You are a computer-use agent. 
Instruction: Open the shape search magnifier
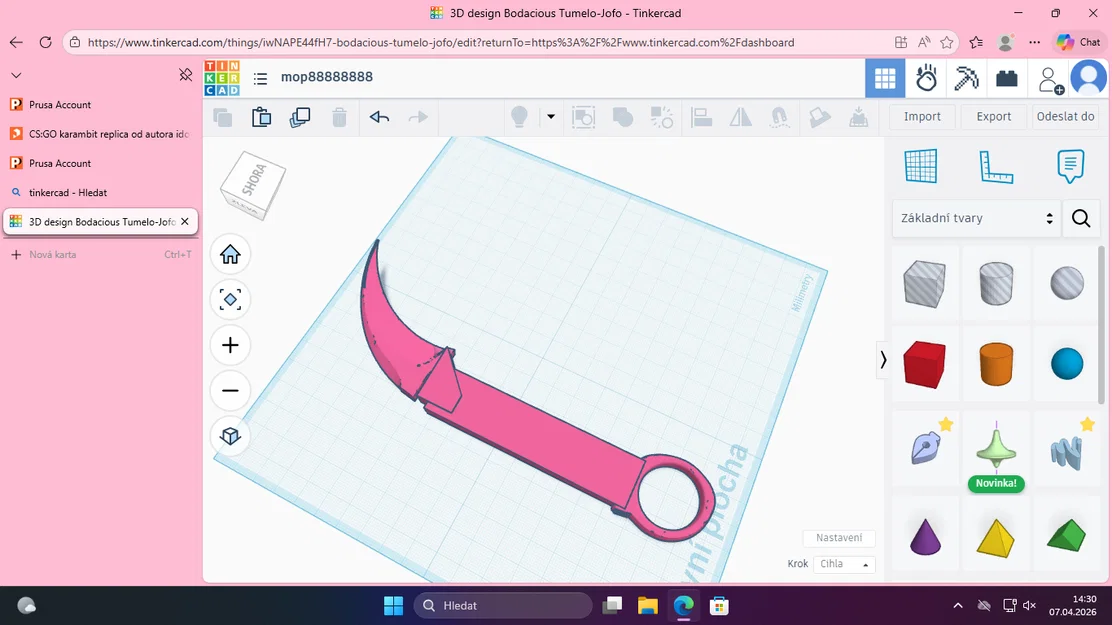(1081, 218)
